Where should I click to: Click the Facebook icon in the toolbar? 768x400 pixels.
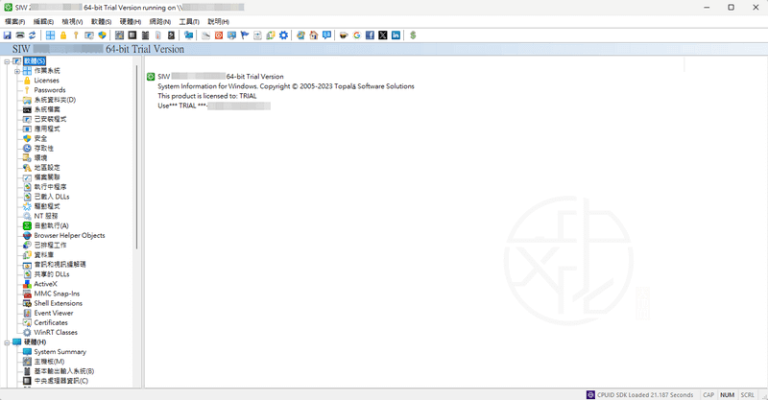coord(370,35)
